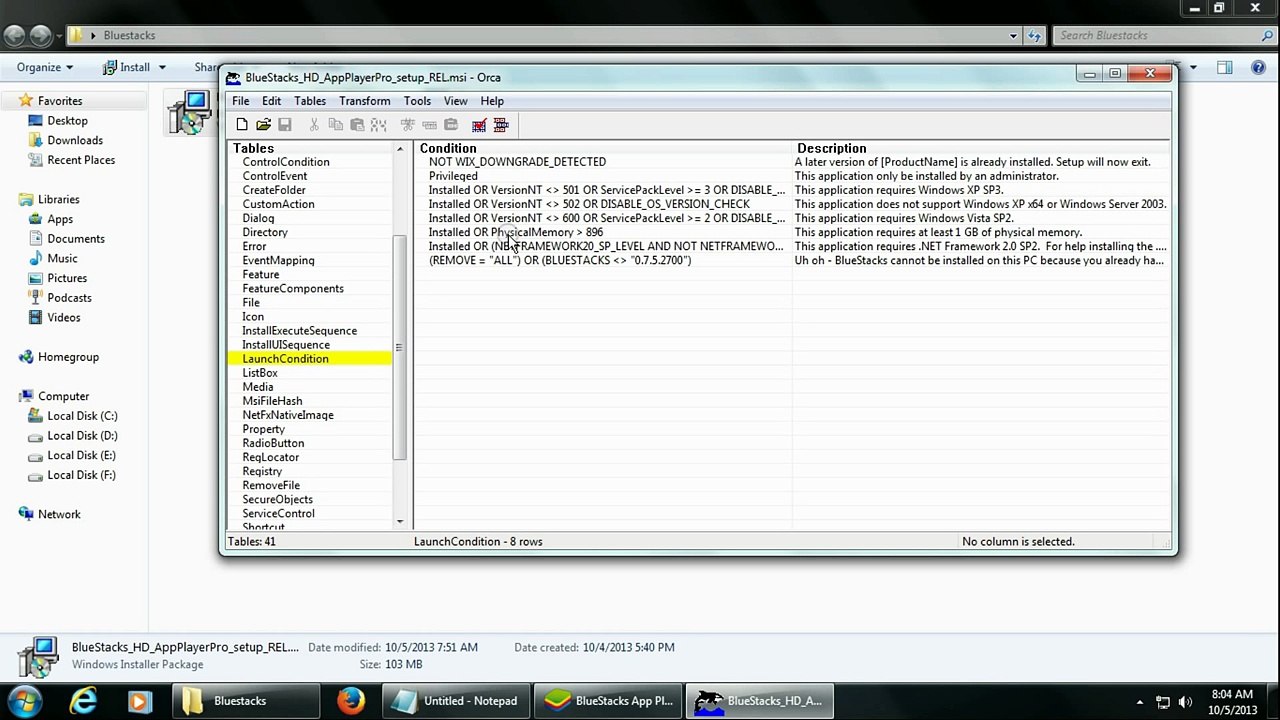The image size is (1280, 720).
Task: Launch Internet Explorer from the taskbar
Action: [x=83, y=700]
